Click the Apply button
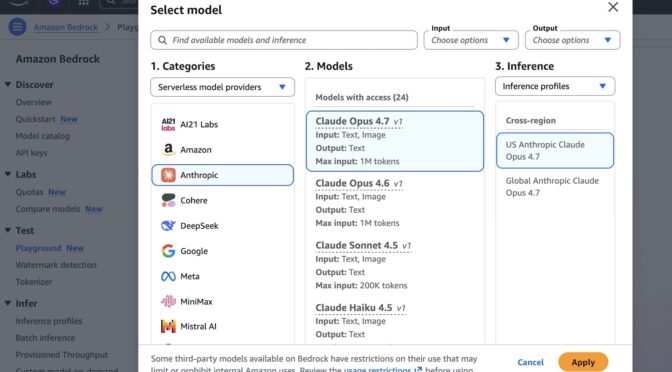672x372 pixels. click(x=583, y=362)
